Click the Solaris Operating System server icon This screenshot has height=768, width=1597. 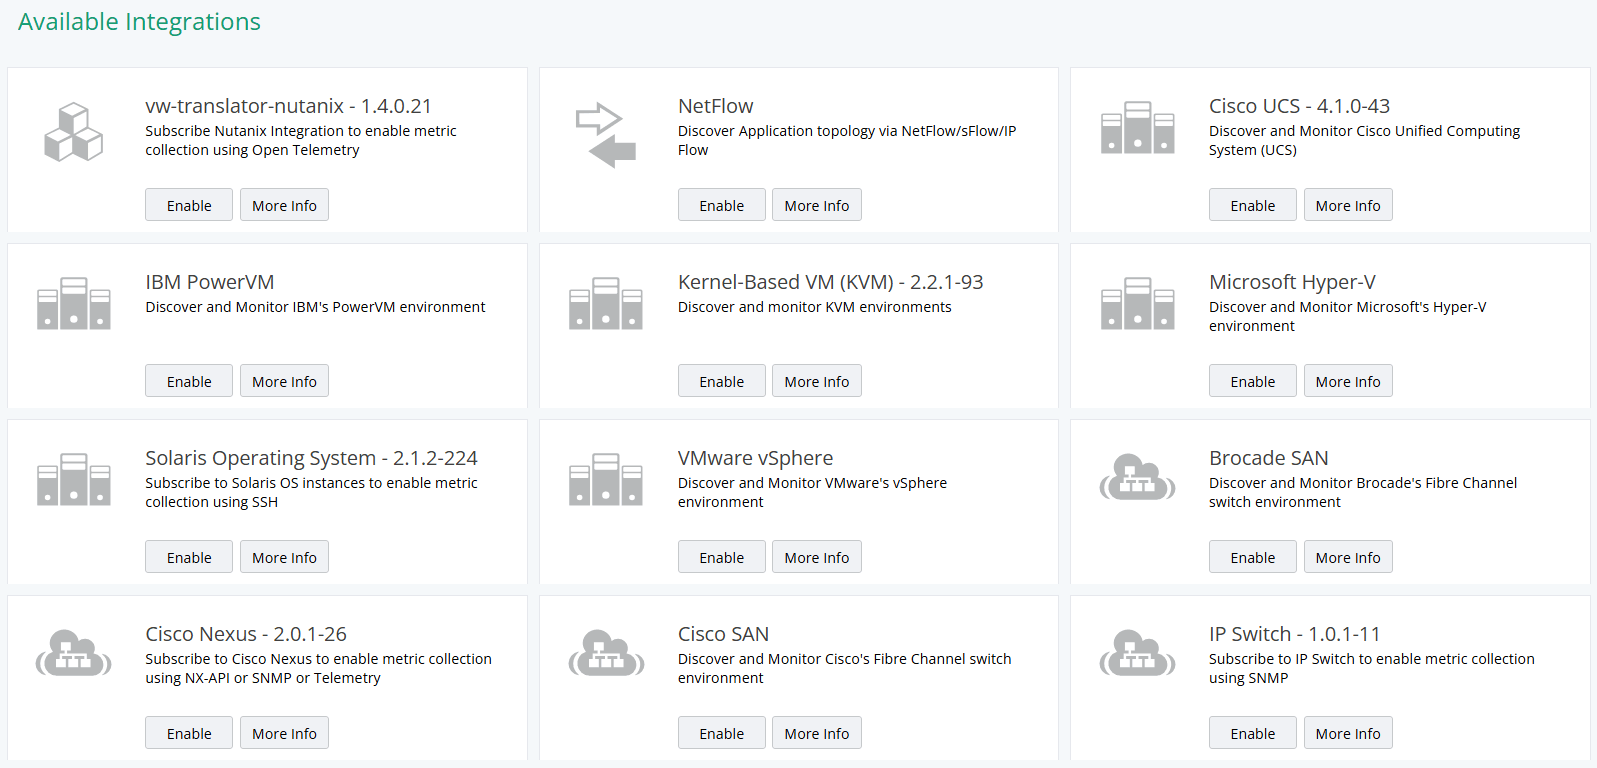[x=74, y=479]
